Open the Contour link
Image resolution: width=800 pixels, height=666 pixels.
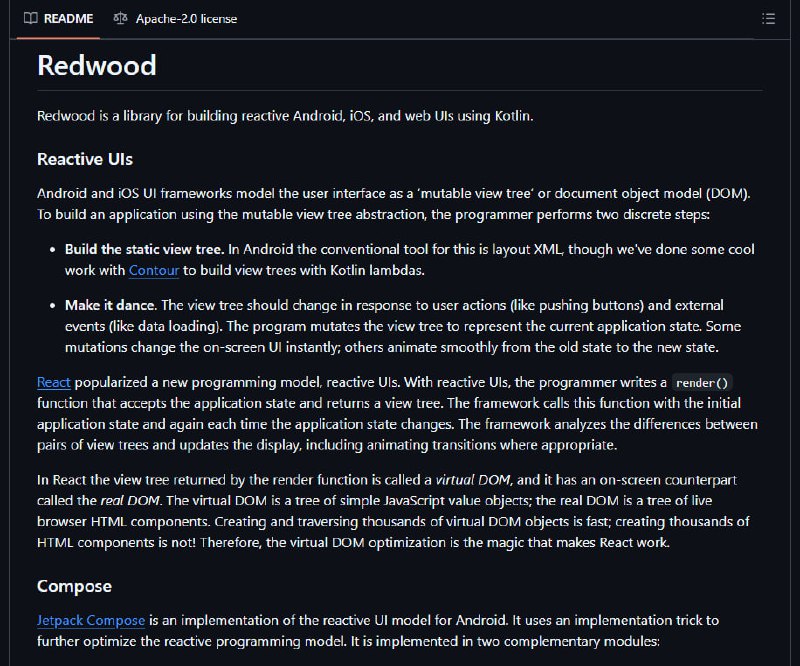coord(154,270)
